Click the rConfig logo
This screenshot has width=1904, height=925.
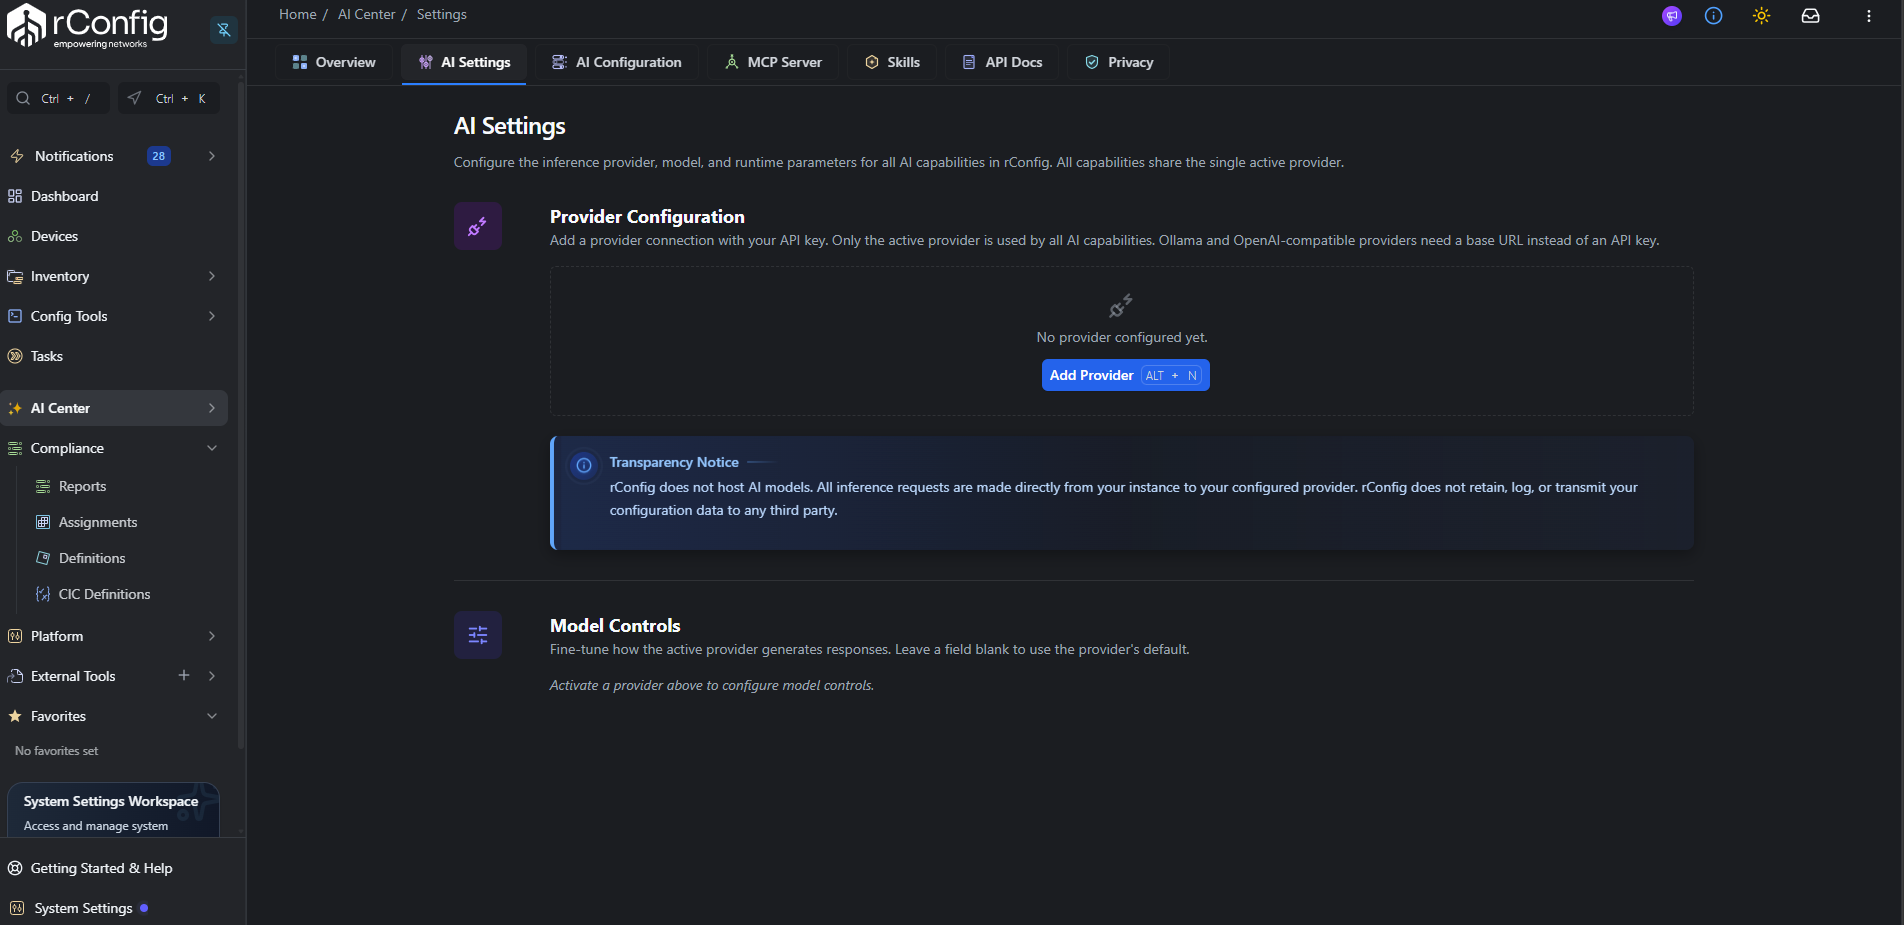point(88,27)
